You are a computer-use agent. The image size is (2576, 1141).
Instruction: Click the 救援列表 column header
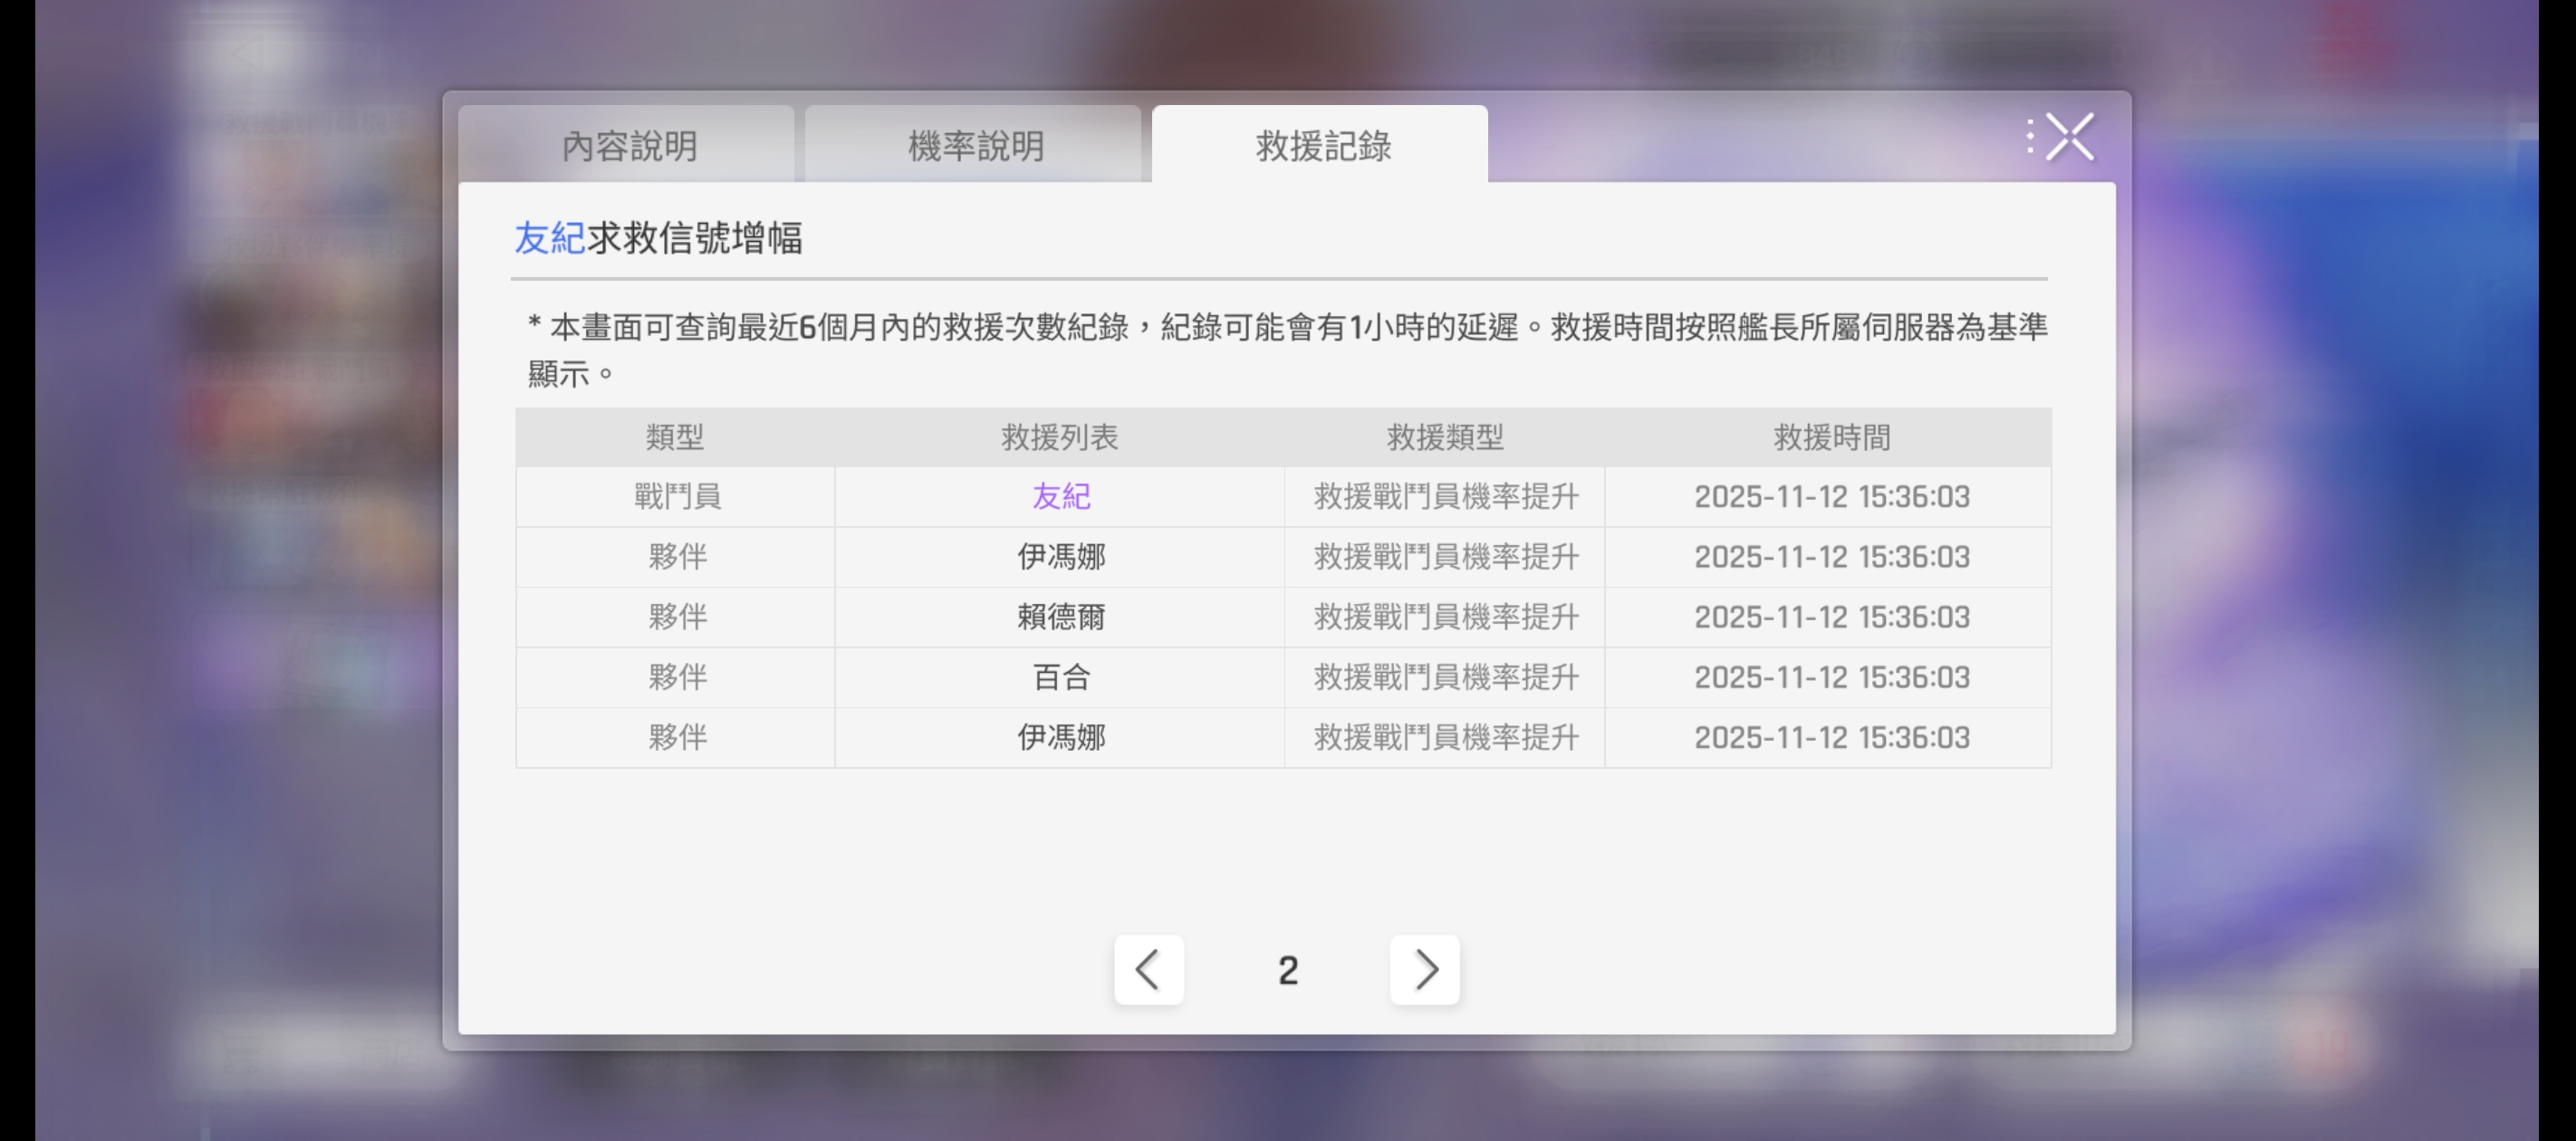tap(1060, 437)
